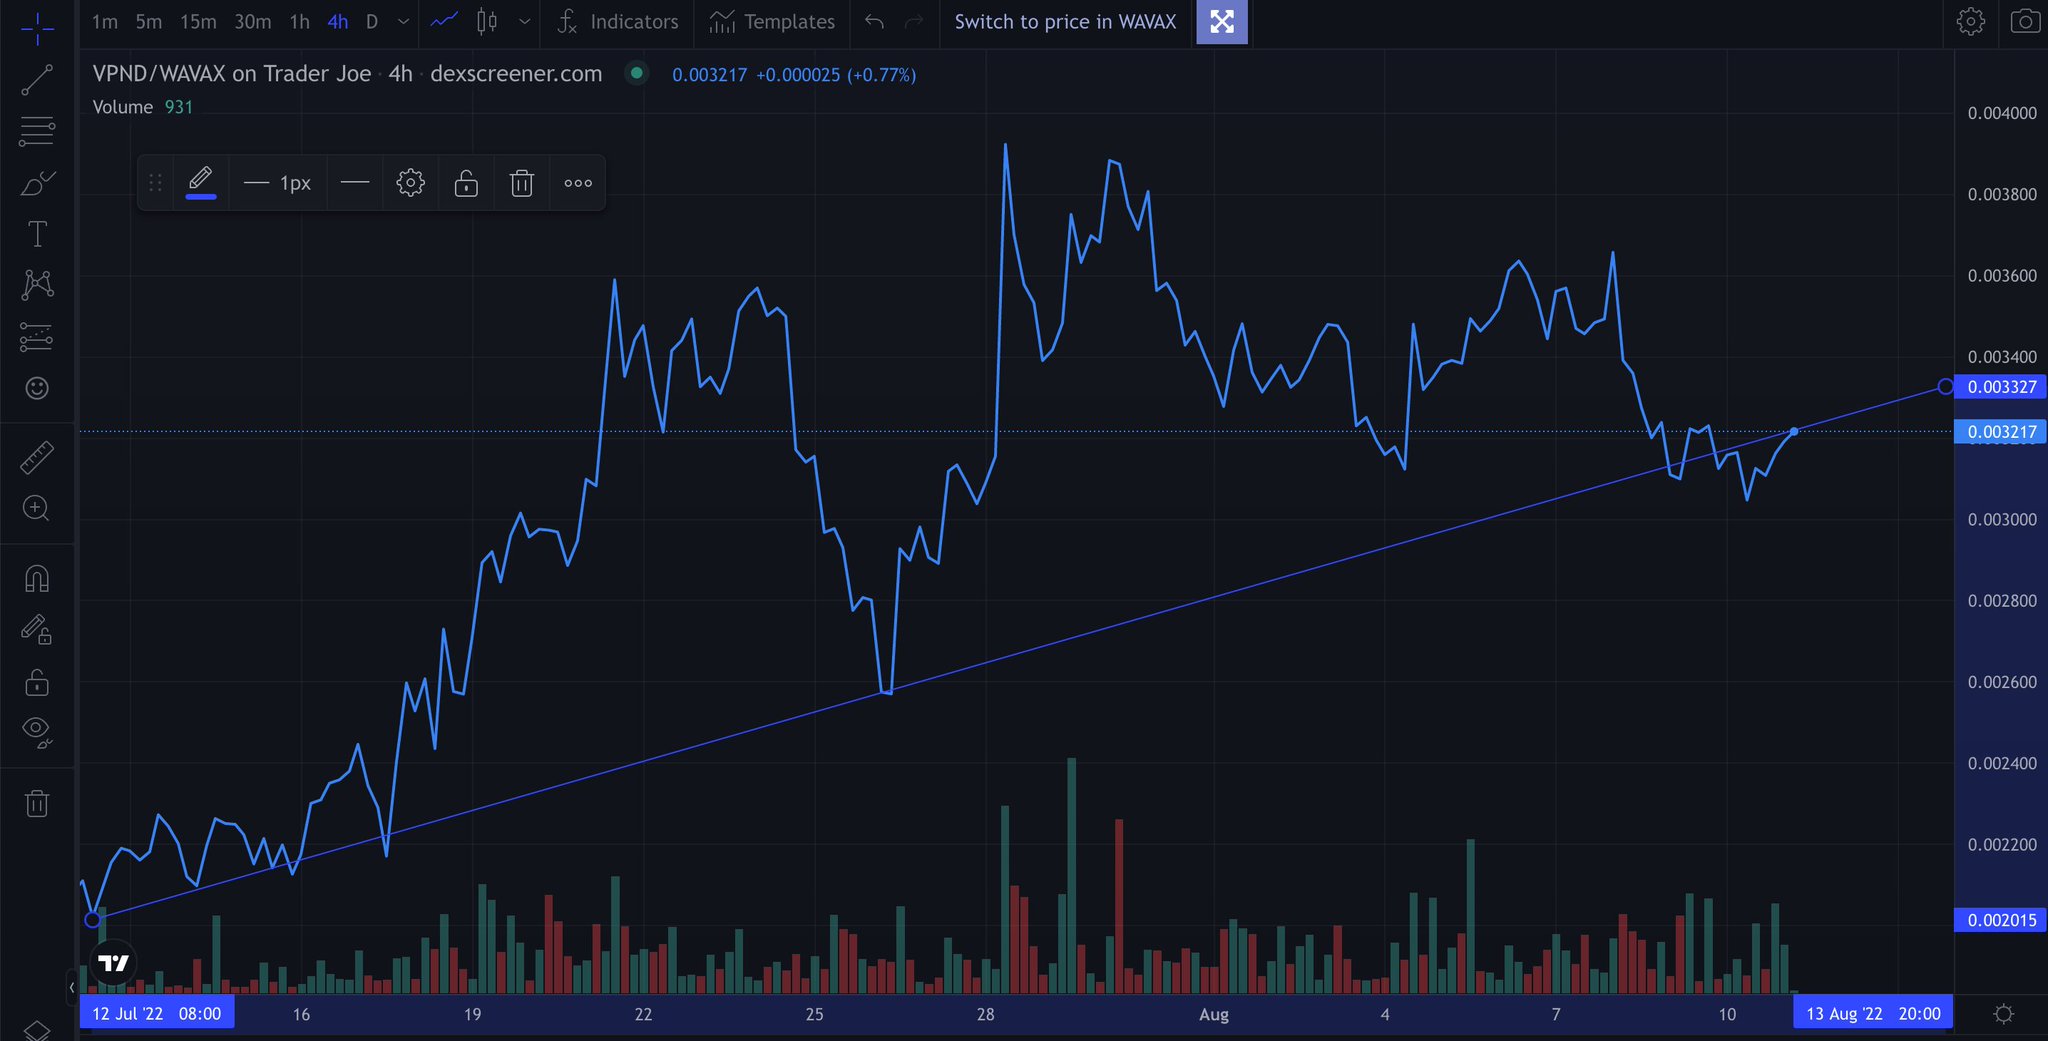Toggle lock all drawing tools
This screenshot has width=2048, height=1041.
pos(37,682)
